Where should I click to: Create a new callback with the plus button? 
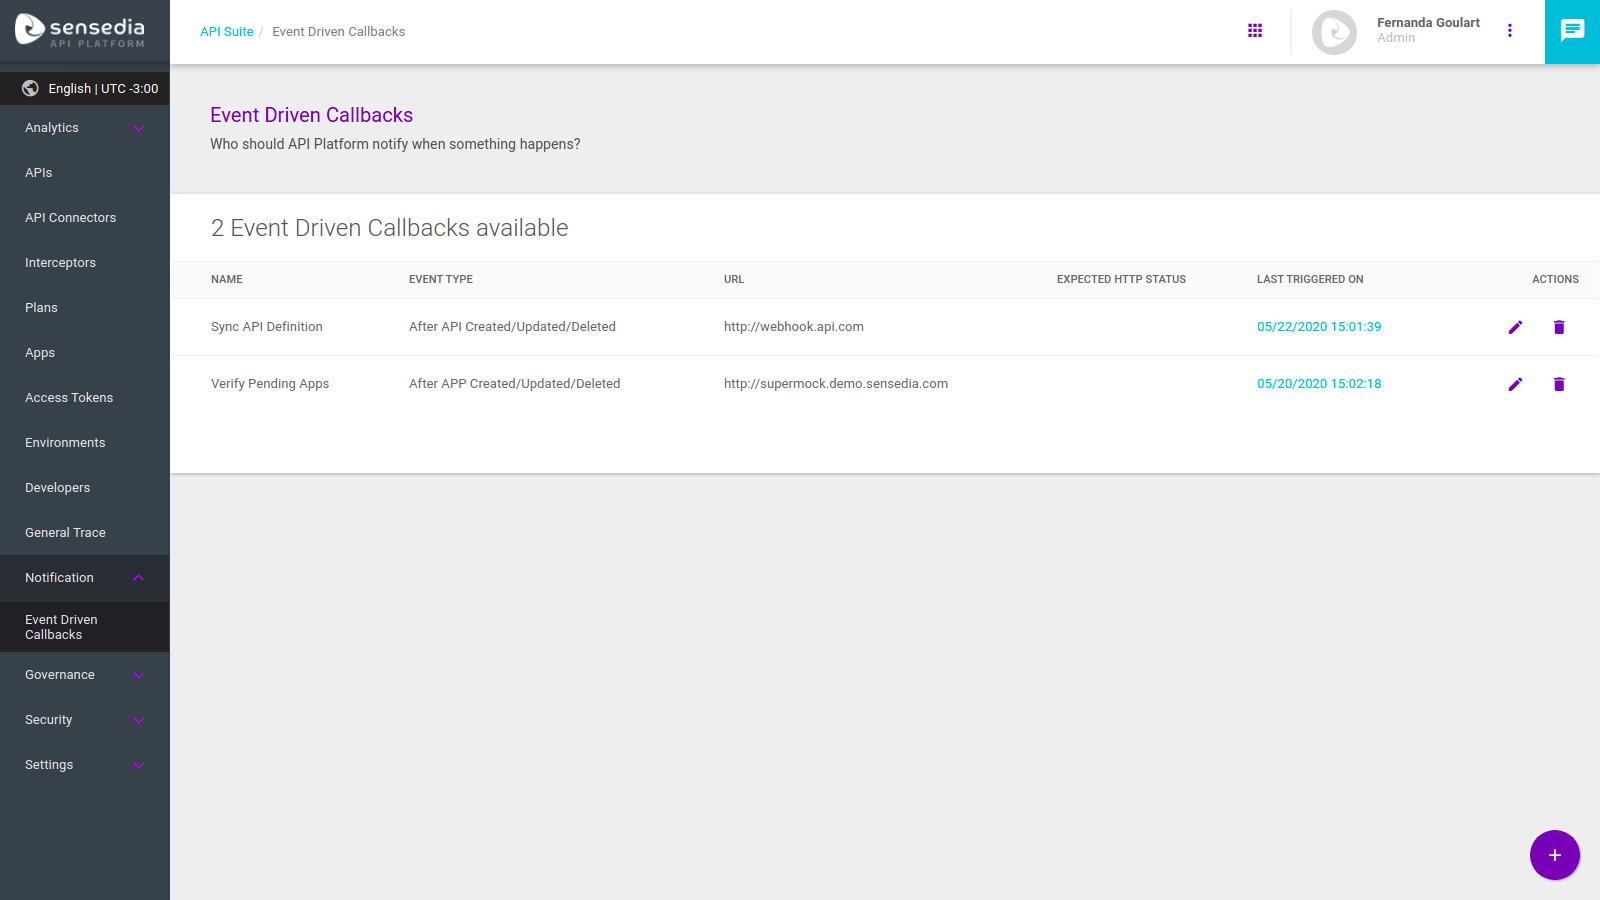pyautogui.click(x=1554, y=855)
